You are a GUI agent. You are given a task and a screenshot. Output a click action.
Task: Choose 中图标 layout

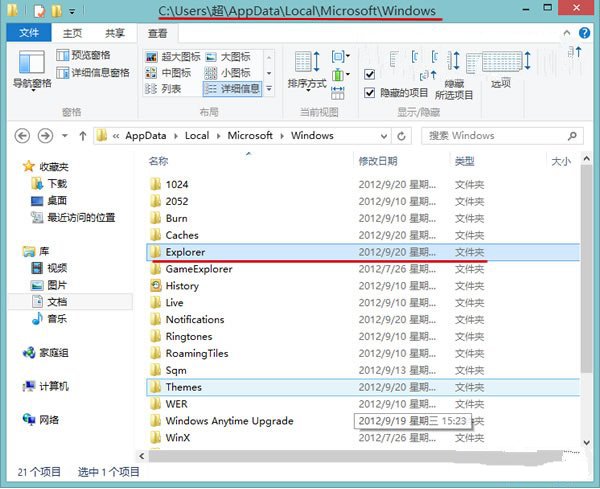pos(168,73)
